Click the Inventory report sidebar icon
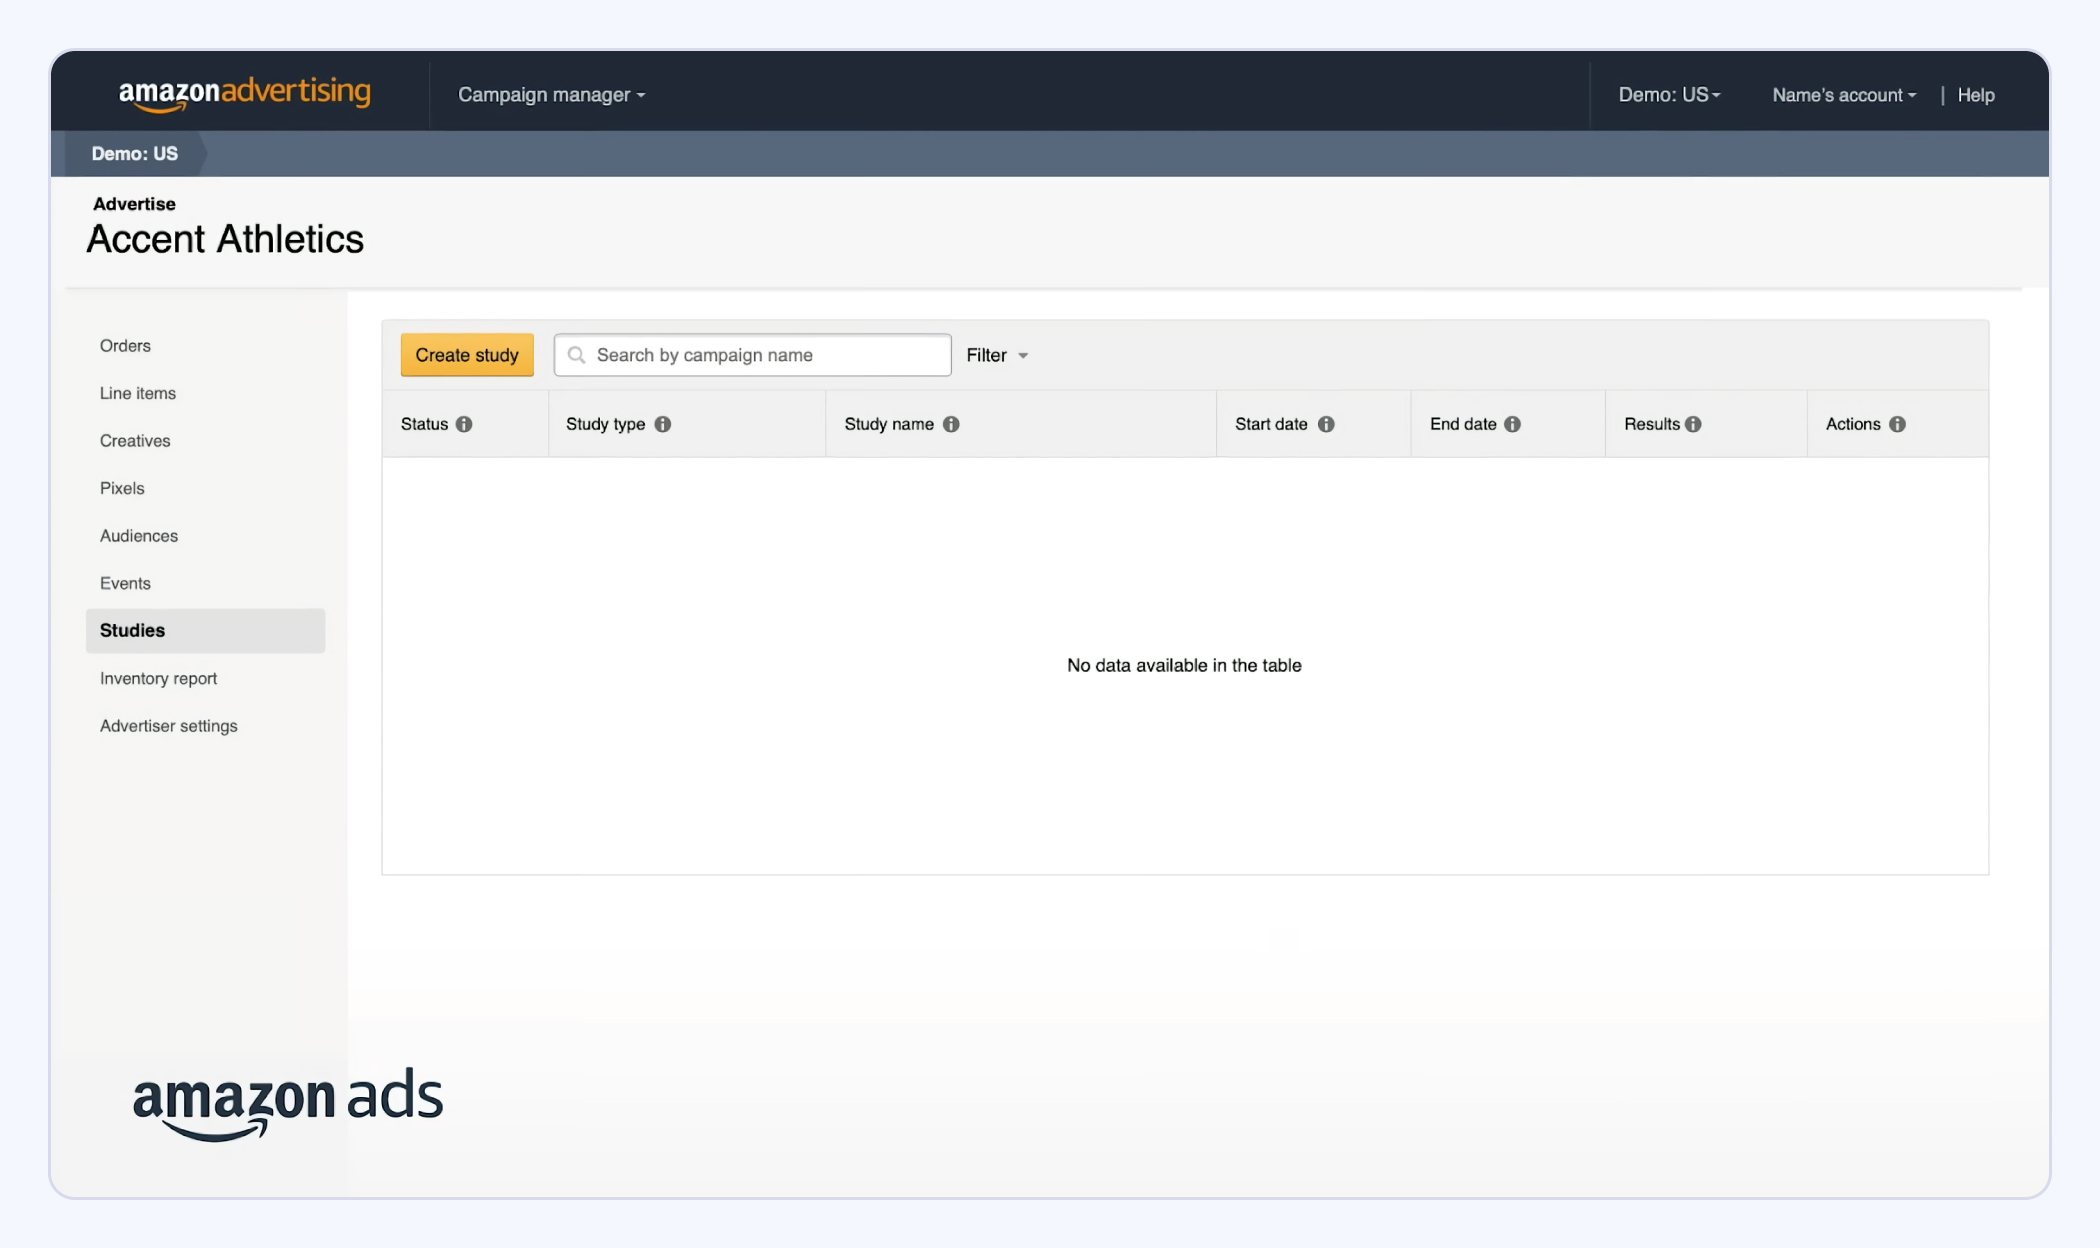The image size is (2100, 1248). 157,677
